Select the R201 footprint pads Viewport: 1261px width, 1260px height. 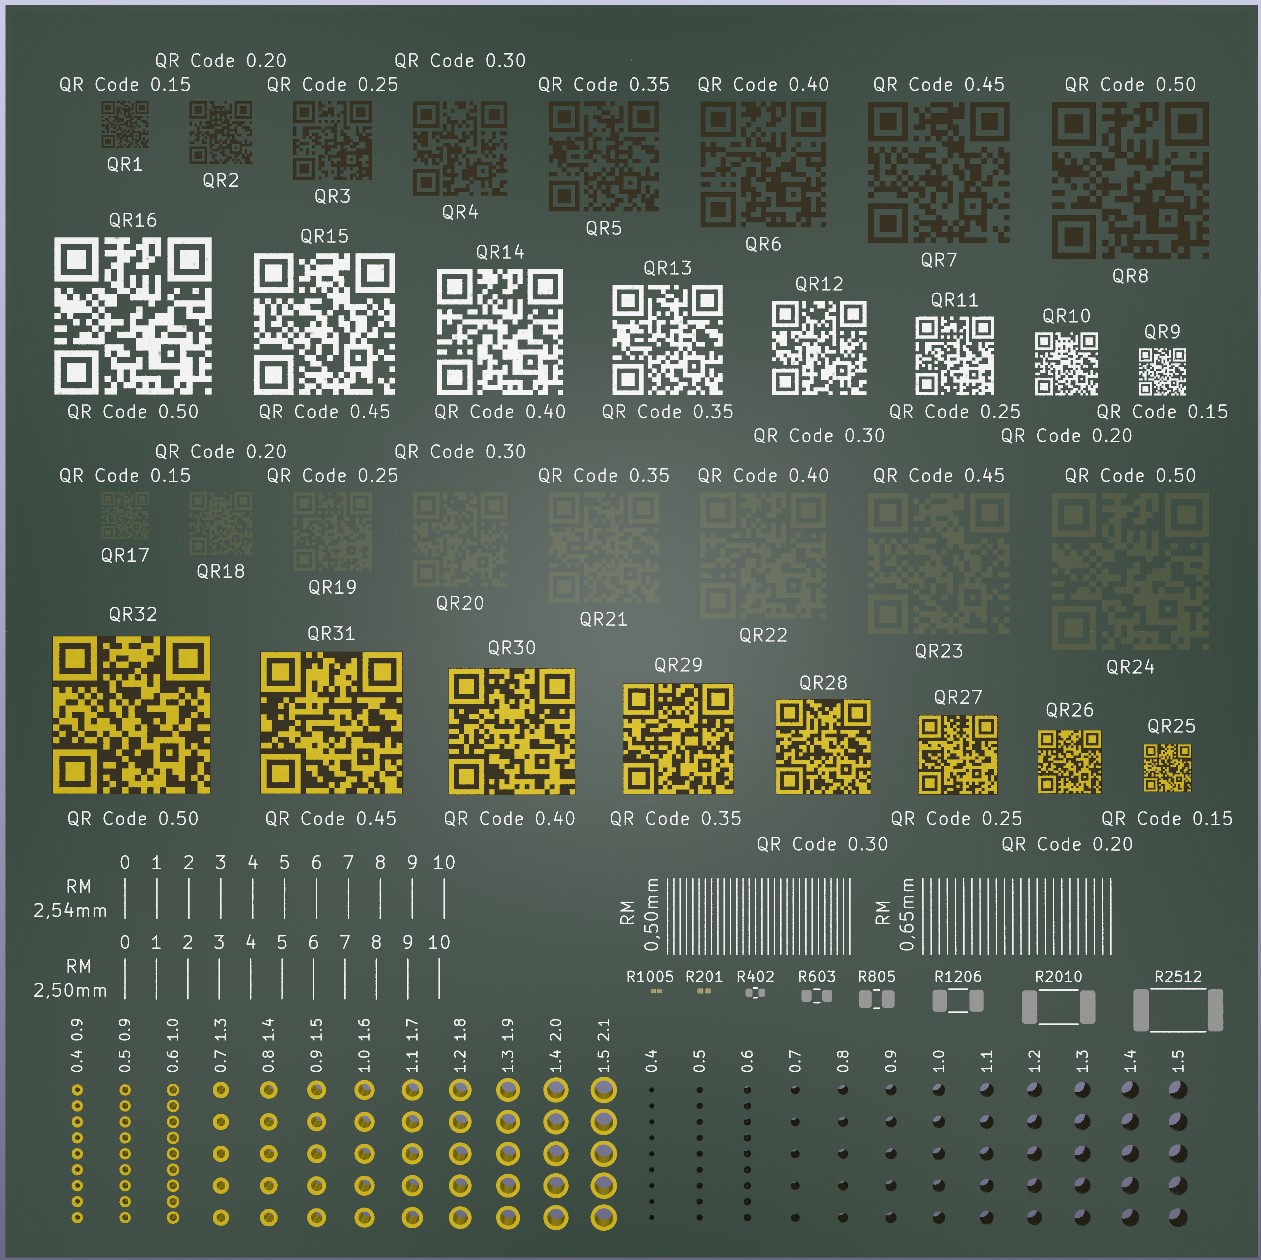[704, 991]
